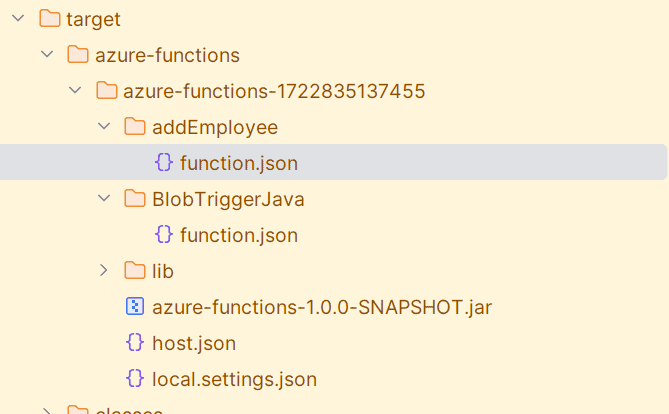The width and height of the screenshot is (669, 414).
Task: Select azure-functions-1.0.0-SNAPSHOT.jar file
Action: click(x=322, y=307)
